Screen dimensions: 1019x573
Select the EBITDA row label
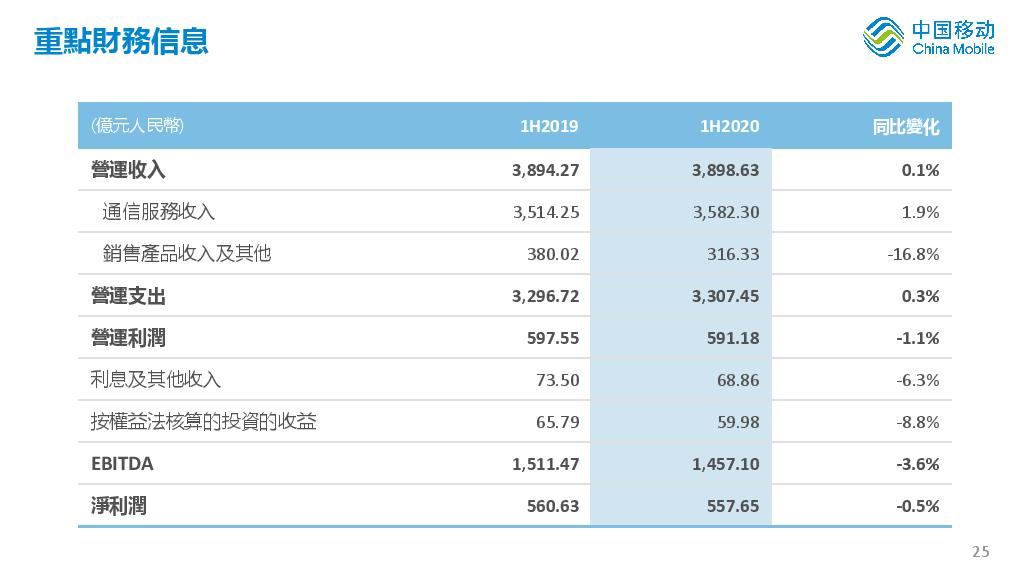point(122,464)
